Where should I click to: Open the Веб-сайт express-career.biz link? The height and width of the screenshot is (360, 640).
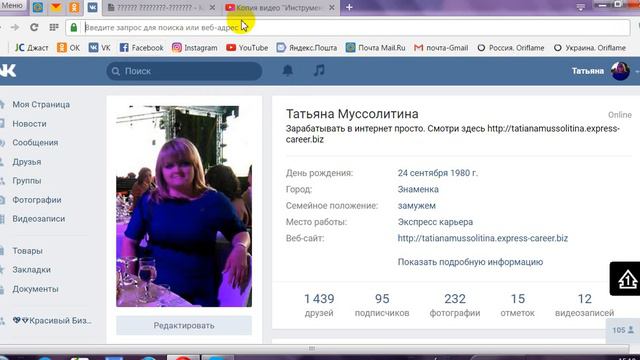tap(483, 238)
